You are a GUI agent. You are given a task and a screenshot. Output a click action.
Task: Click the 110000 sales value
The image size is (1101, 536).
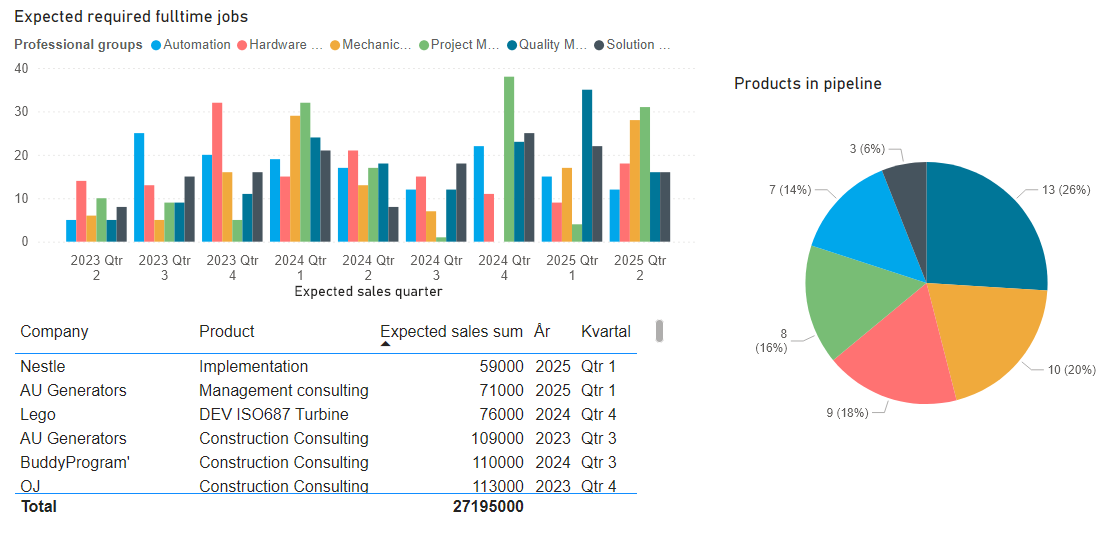pos(498,462)
